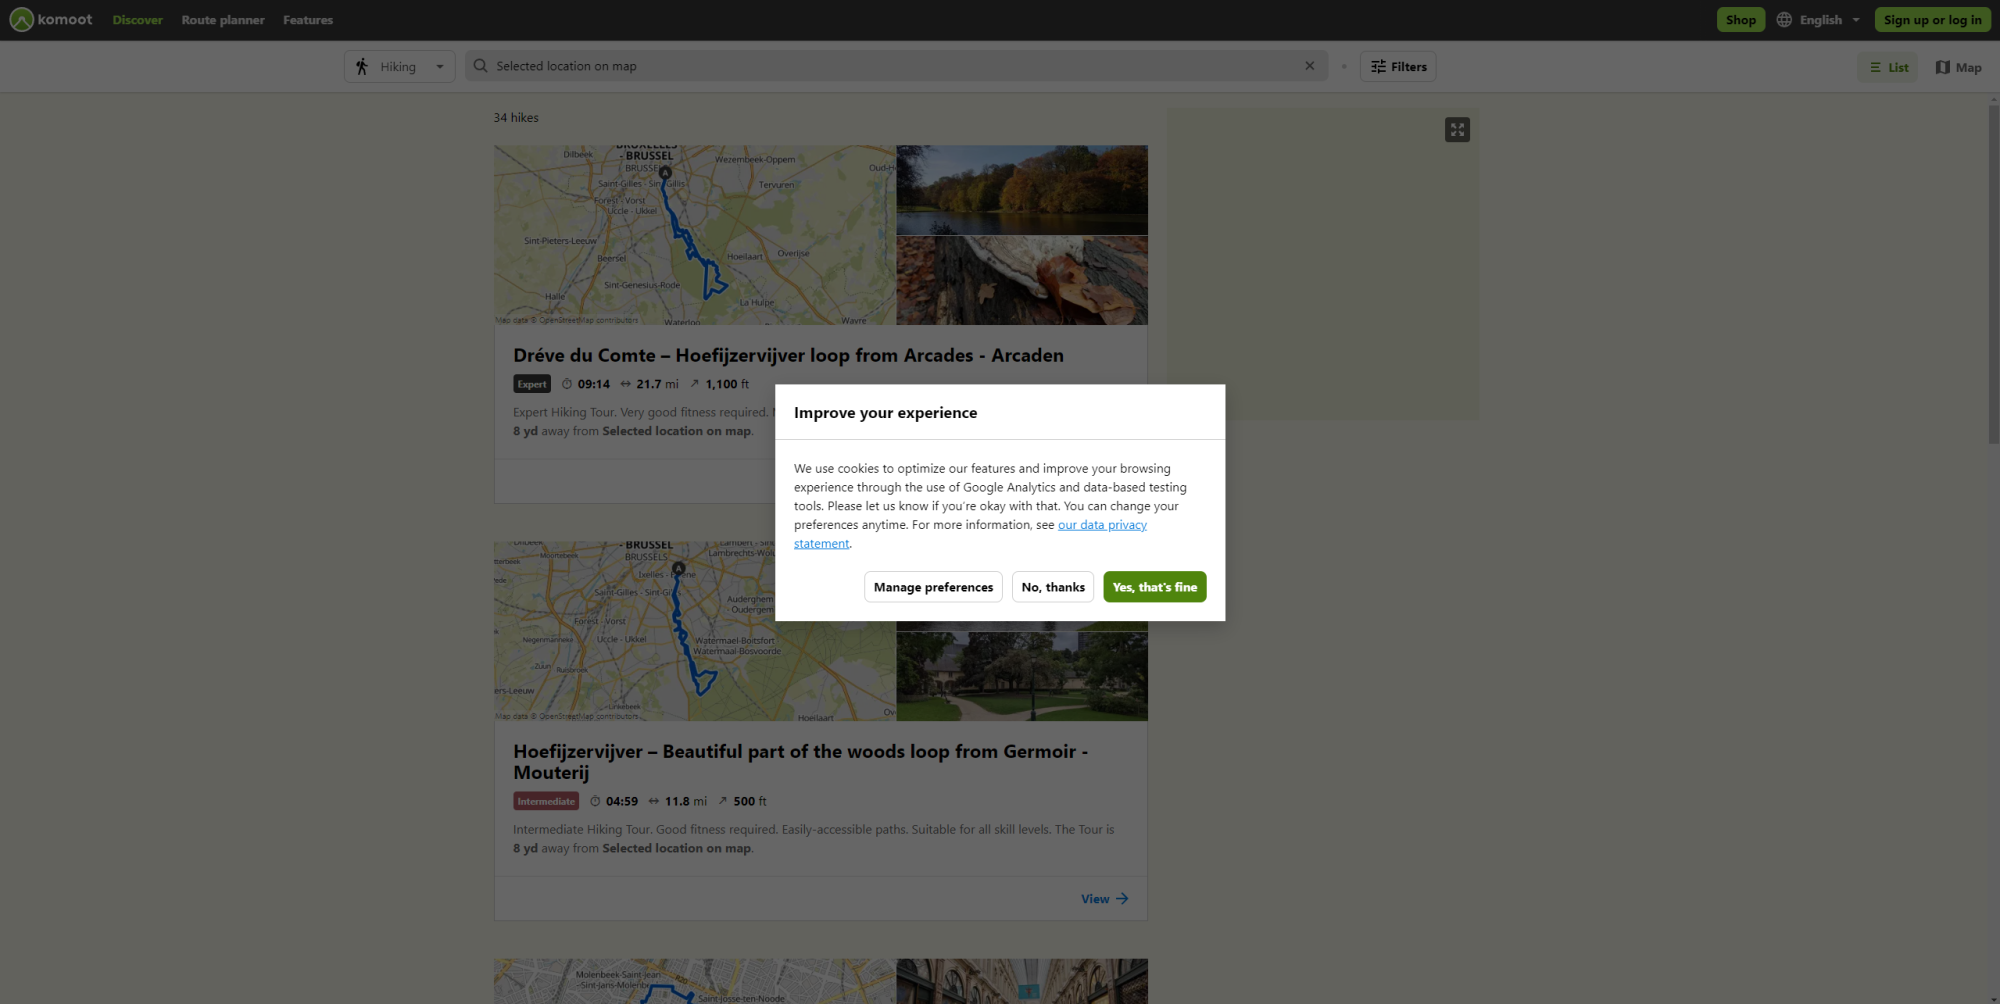This screenshot has height=1004, width=2000.
Task: Click the komoot logo icon
Action: (22, 19)
